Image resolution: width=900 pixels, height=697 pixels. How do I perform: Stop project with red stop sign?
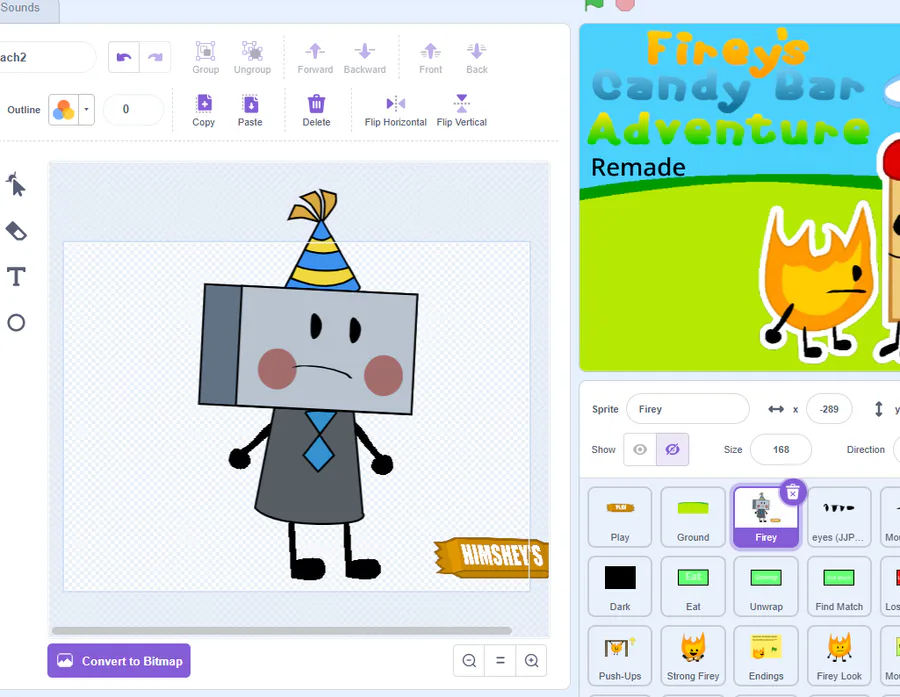625,4
